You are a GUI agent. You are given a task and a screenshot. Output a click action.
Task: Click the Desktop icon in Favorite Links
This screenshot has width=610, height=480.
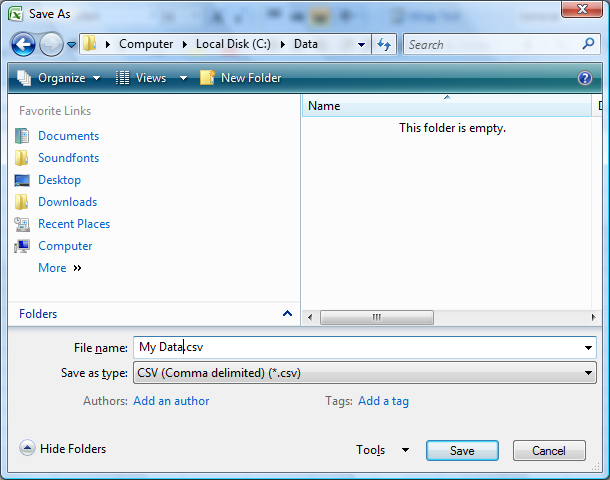(22, 180)
